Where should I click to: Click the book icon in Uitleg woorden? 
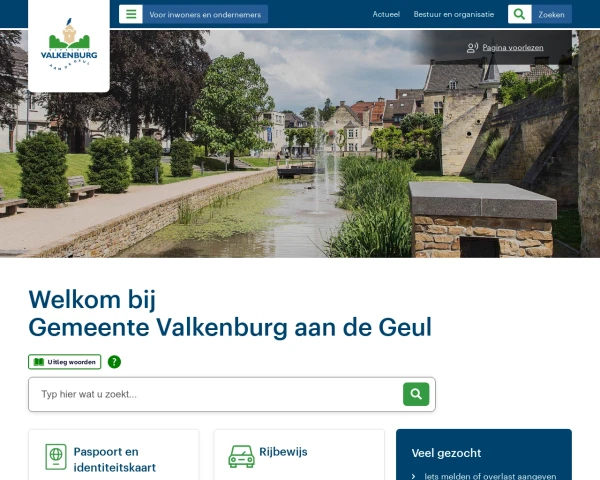click(39, 362)
